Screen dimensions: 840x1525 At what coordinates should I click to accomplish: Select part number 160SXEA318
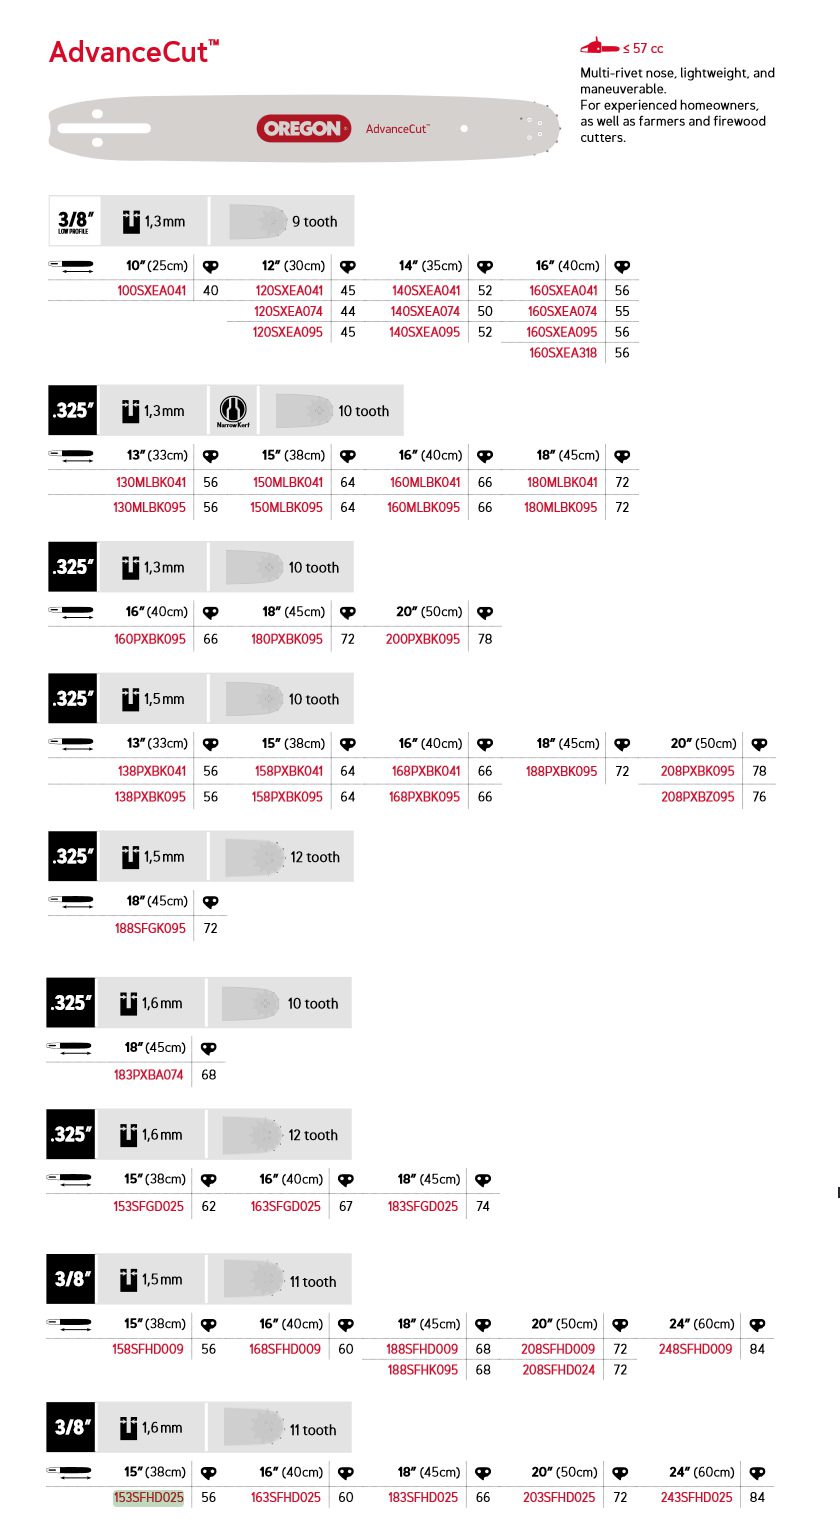pos(563,352)
